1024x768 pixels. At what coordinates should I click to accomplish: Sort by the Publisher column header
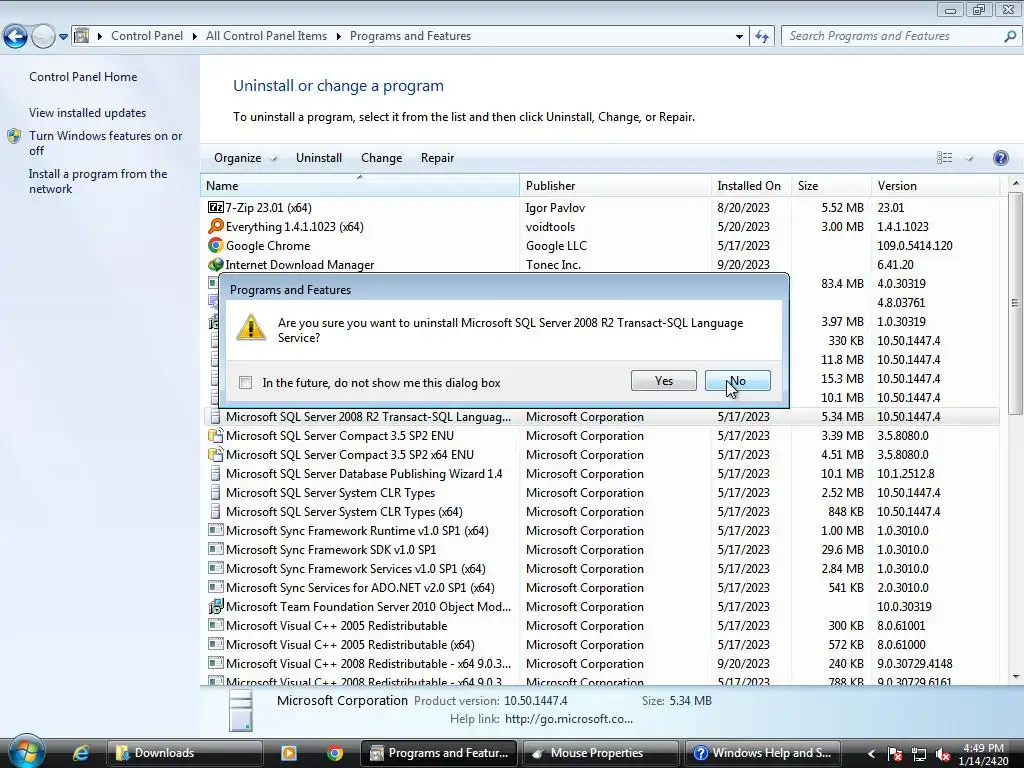[615, 185]
